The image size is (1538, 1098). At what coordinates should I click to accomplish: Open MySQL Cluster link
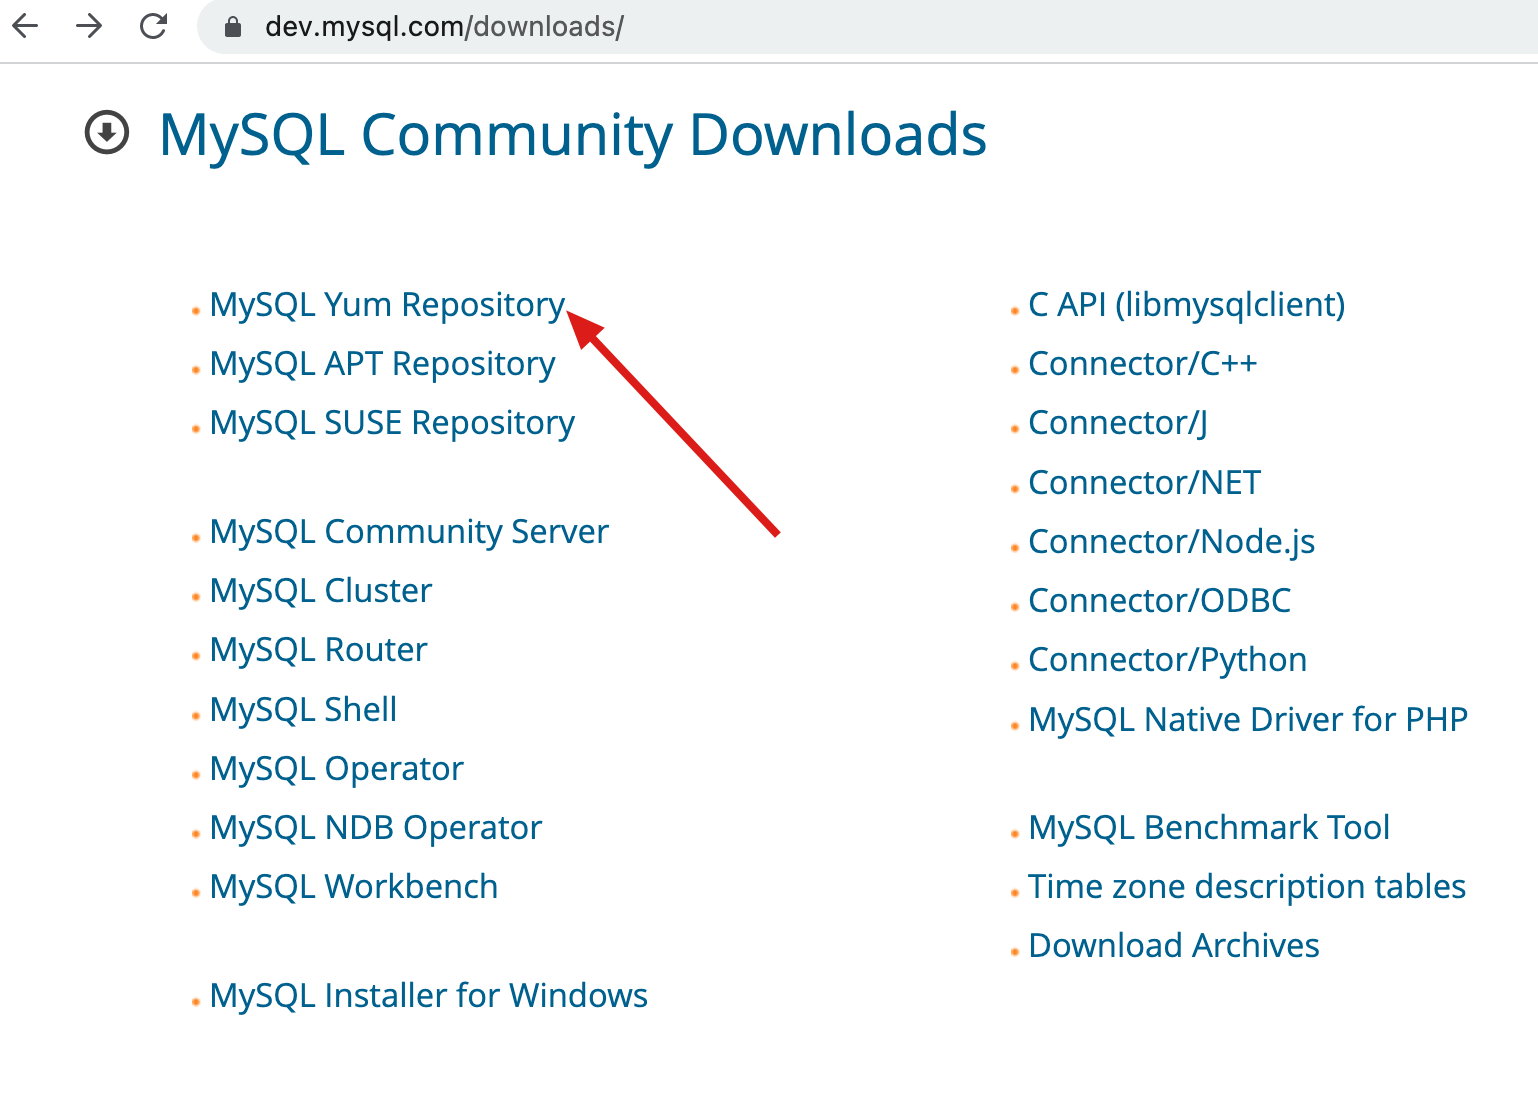click(321, 591)
